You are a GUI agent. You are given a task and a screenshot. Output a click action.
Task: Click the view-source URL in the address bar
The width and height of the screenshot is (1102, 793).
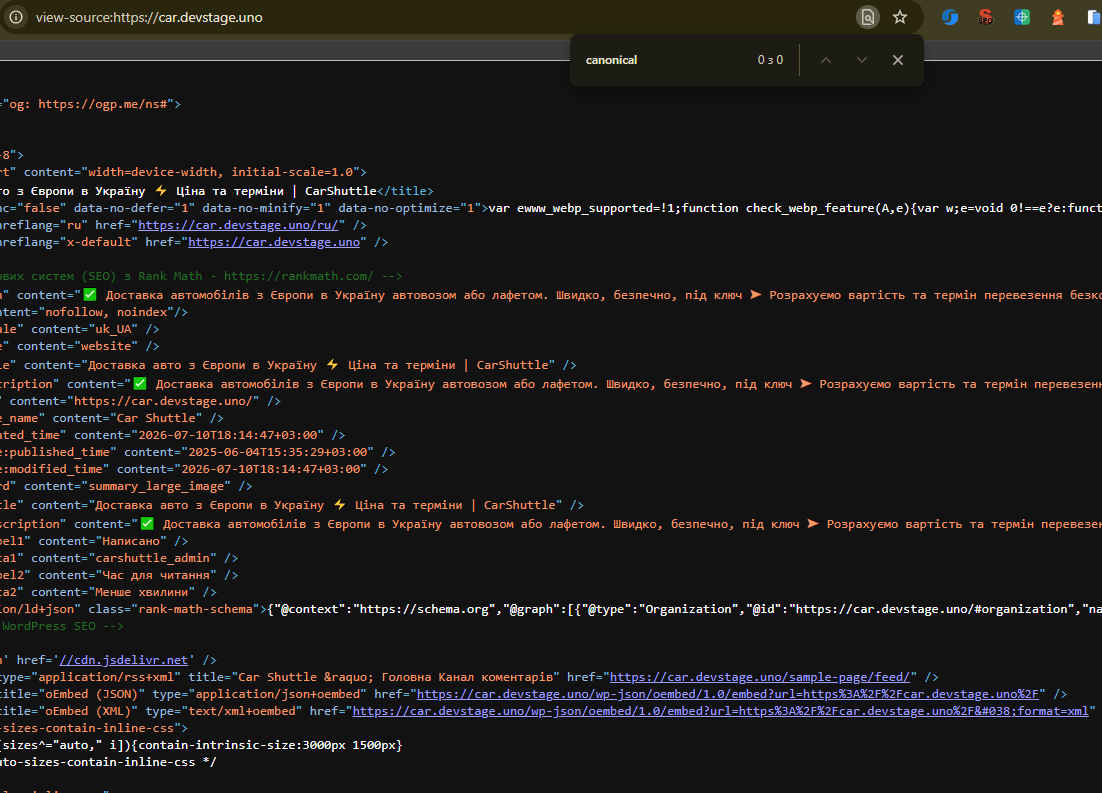tap(149, 18)
